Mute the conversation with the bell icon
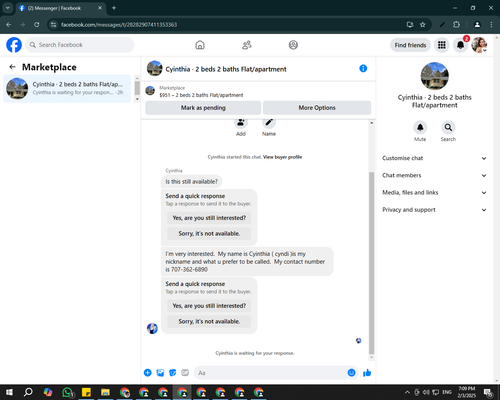Image resolution: width=500 pixels, height=400 pixels. (x=420, y=127)
